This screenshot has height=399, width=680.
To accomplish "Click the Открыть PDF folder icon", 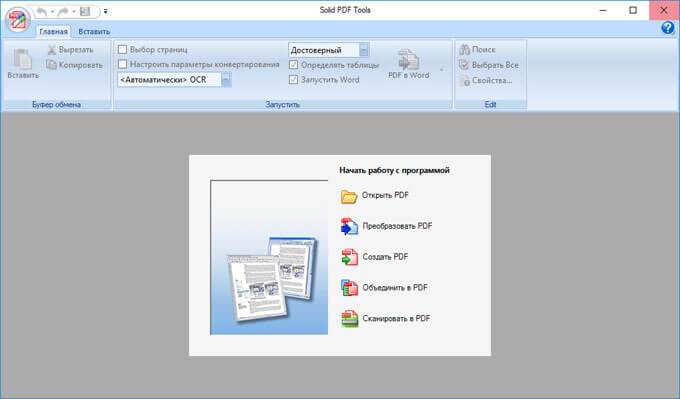I will pos(349,196).
